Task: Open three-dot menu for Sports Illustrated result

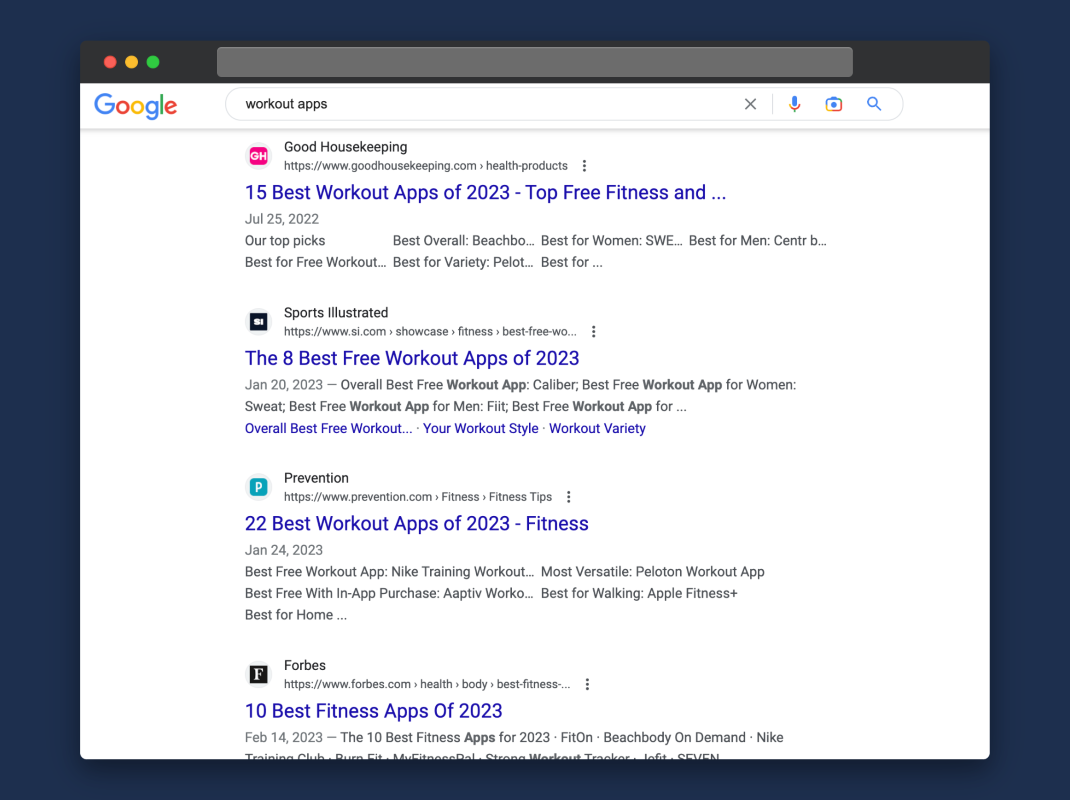Action: (594, 332)
